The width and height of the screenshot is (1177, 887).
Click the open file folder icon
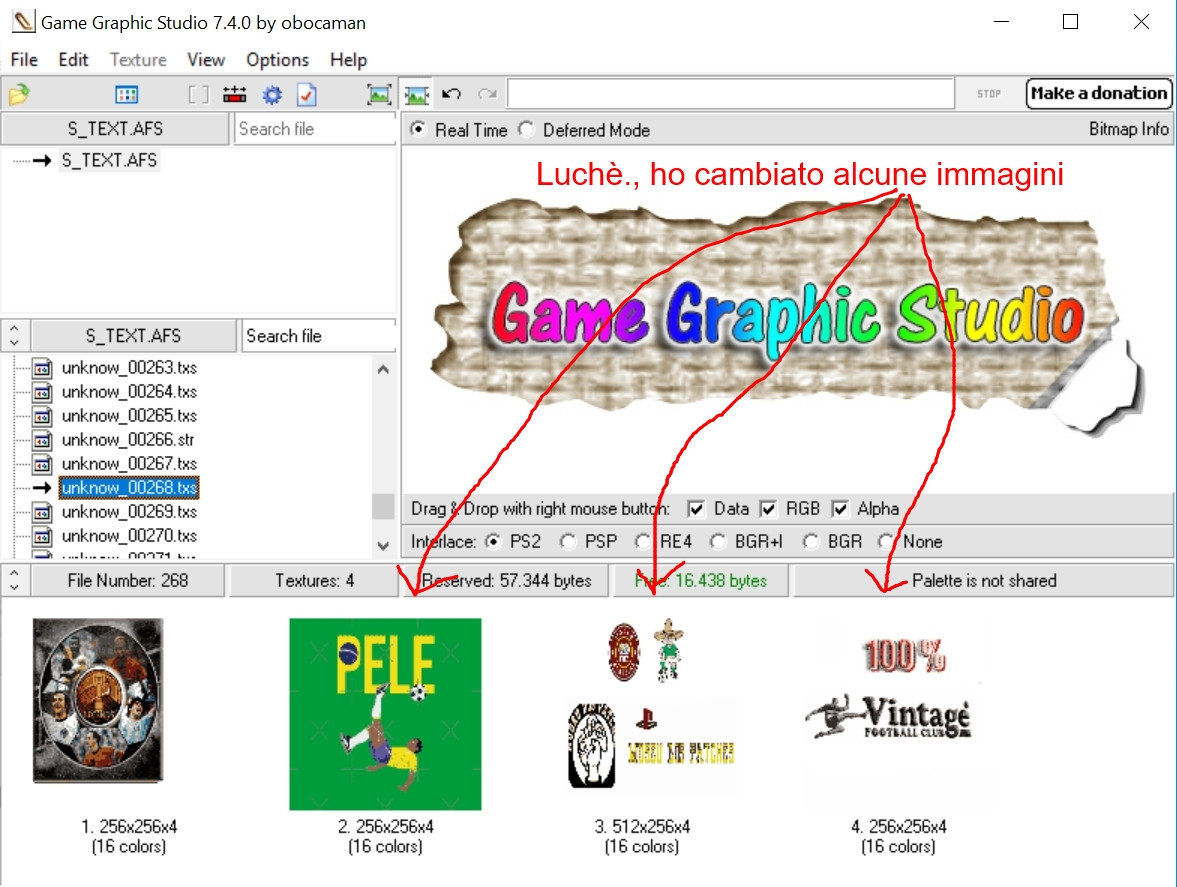click(x=19, y=94)
